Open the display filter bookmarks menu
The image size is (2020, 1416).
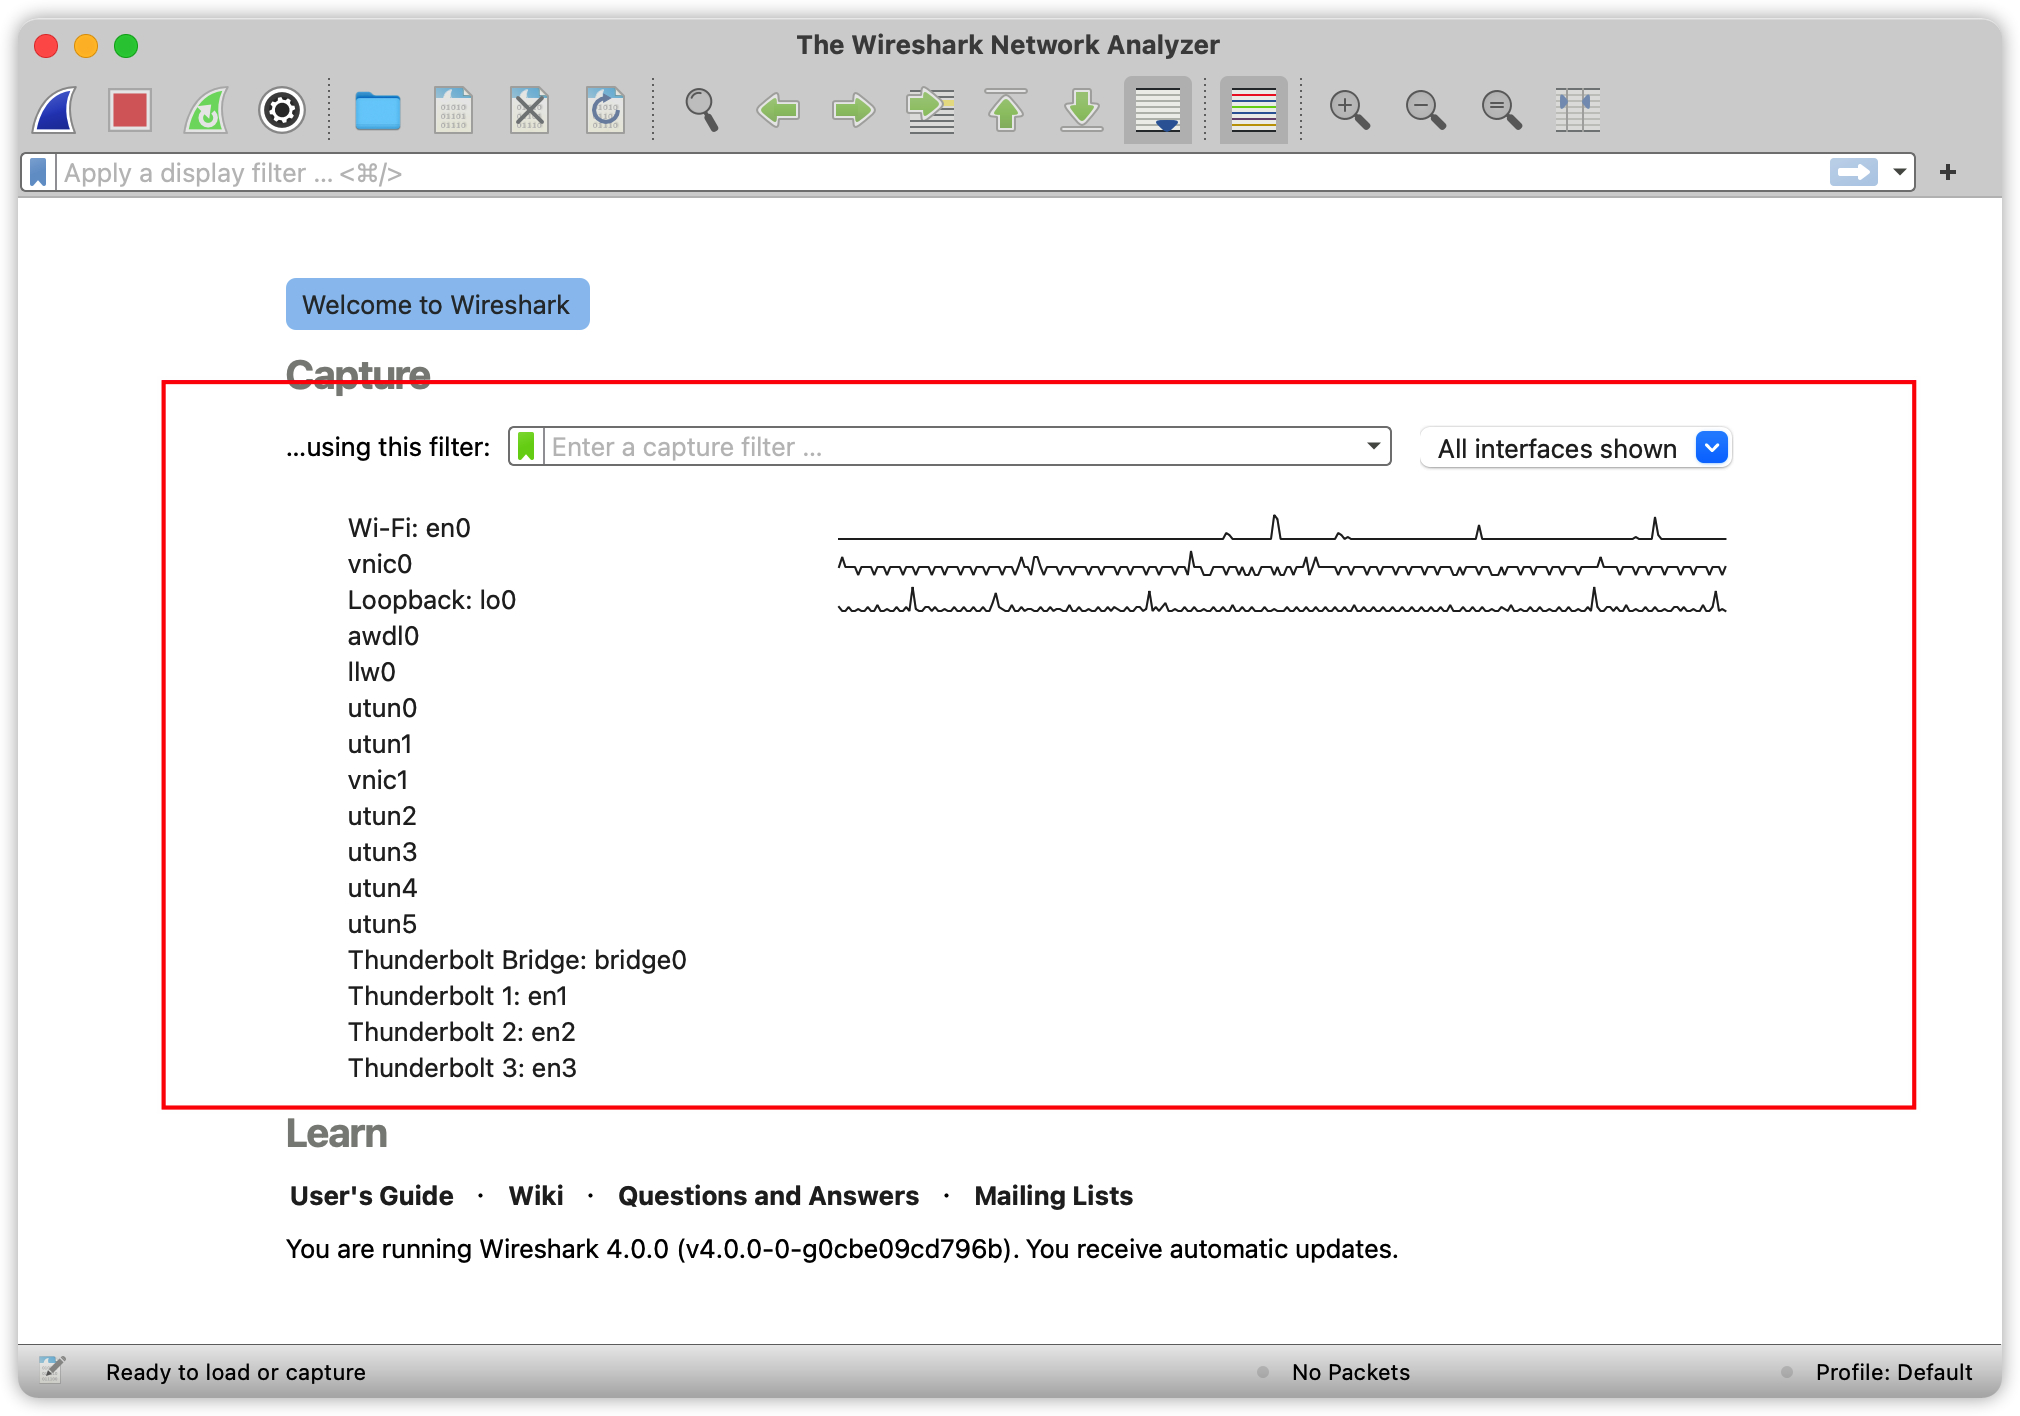click(37, 171)
